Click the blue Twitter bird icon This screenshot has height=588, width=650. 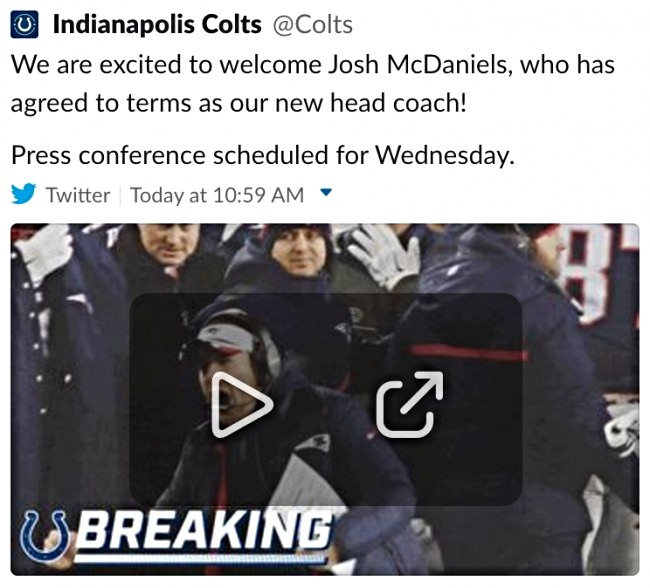click(x=23, y=194)
